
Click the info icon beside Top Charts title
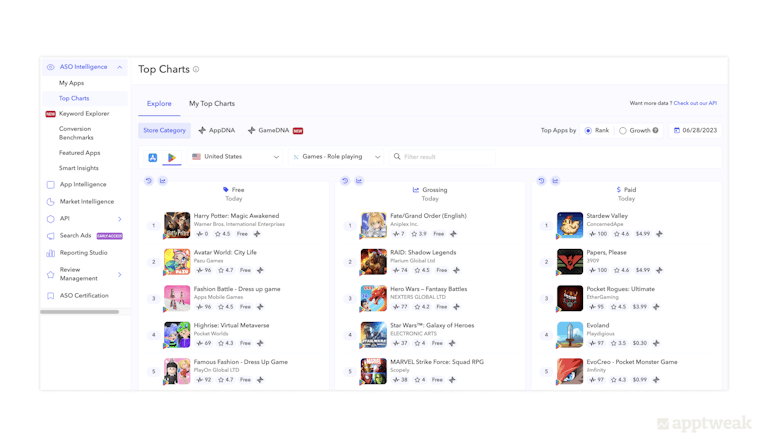pyautogui.click(x=196, y=70)
